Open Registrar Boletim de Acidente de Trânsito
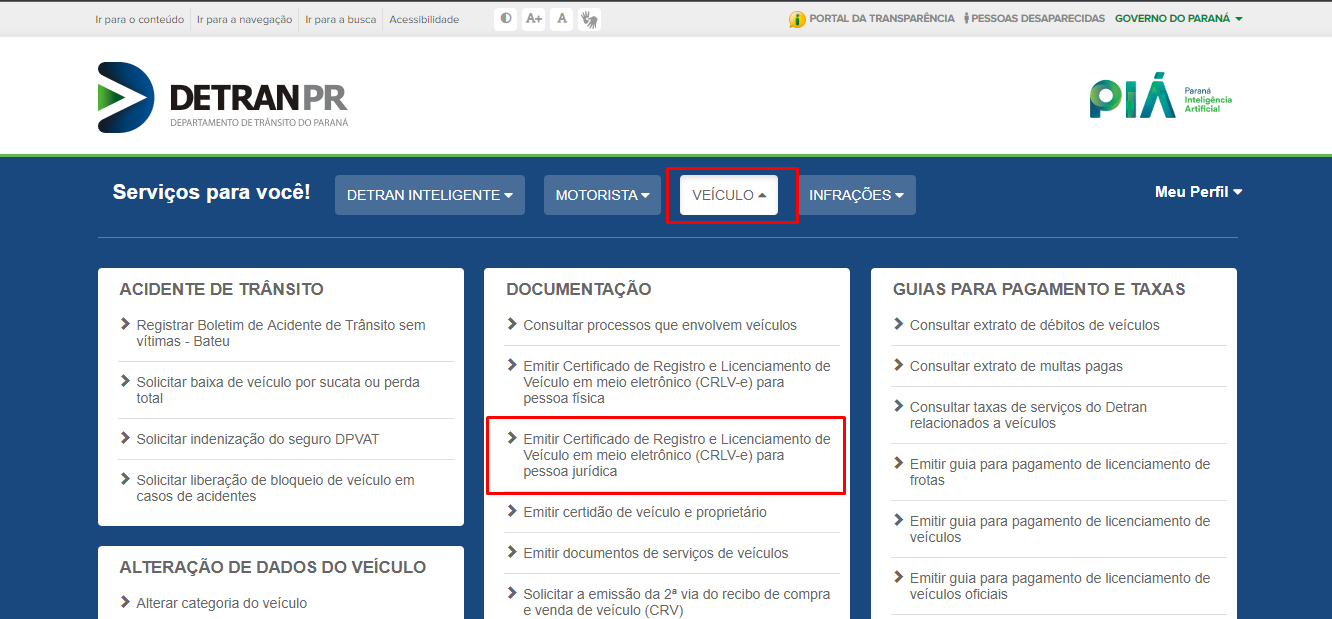 point(281,333)
